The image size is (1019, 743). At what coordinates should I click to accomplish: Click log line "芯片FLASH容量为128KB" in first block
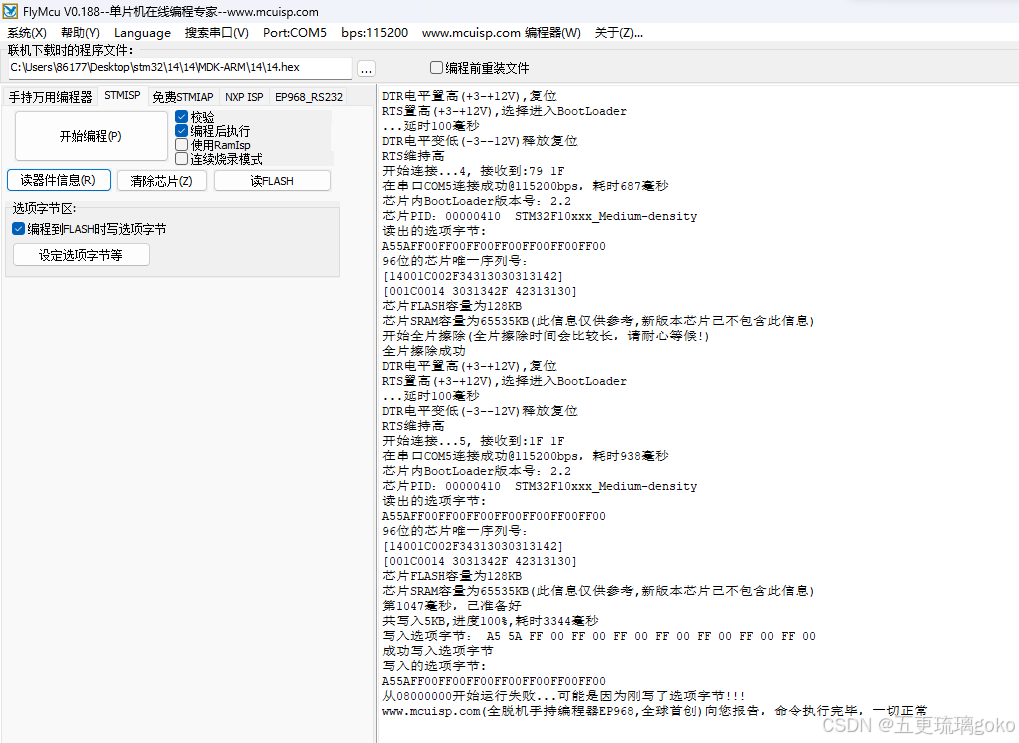(452, 306)
